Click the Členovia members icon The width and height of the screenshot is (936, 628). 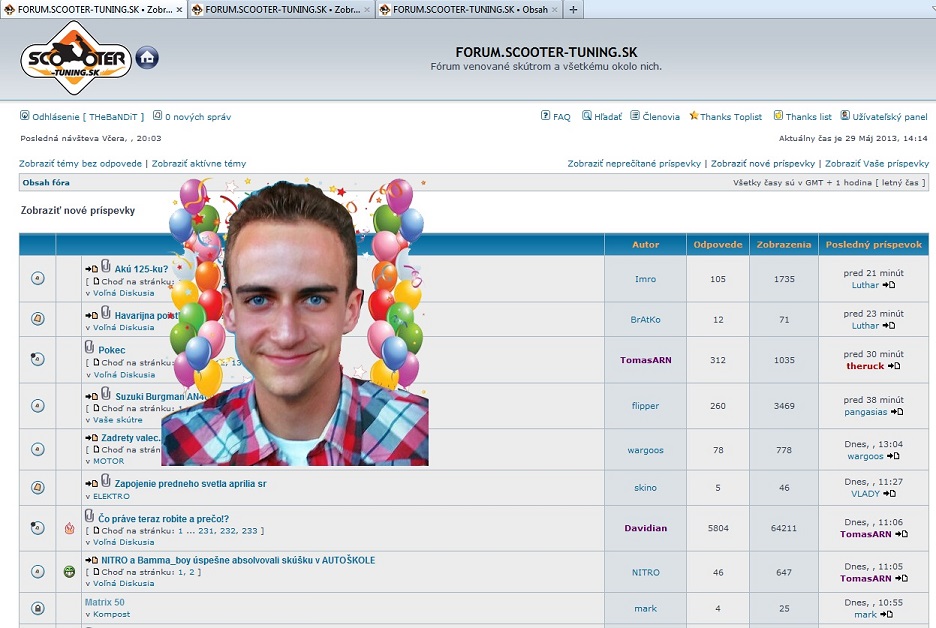pos(635,116)
